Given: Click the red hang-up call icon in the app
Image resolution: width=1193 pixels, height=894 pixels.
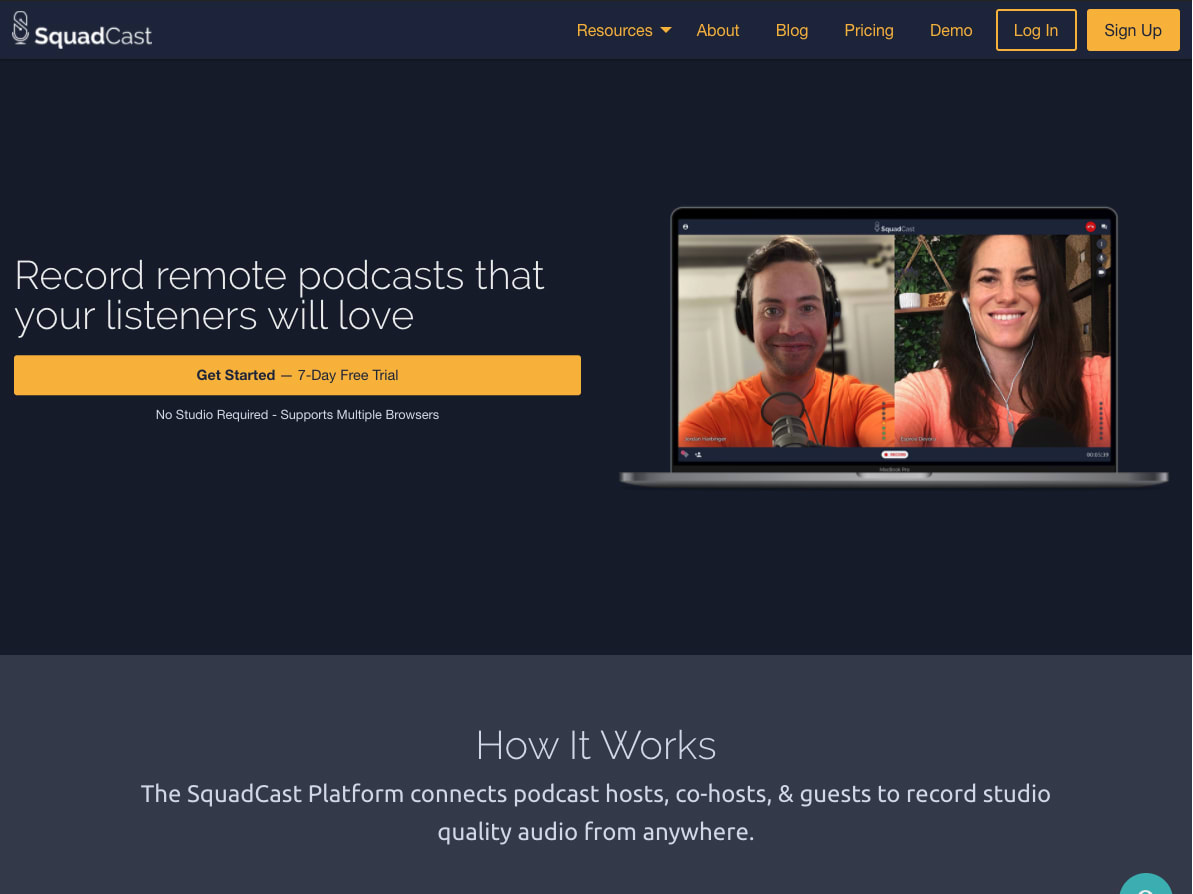Looking at the screenshot, I should click(1090, 226).
